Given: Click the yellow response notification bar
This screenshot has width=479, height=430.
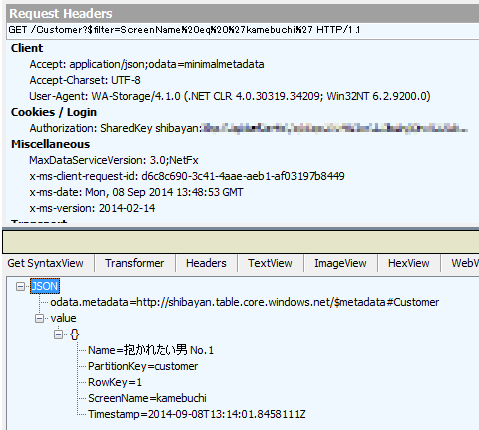Looking at the screenshot, I should pos(241,242).
